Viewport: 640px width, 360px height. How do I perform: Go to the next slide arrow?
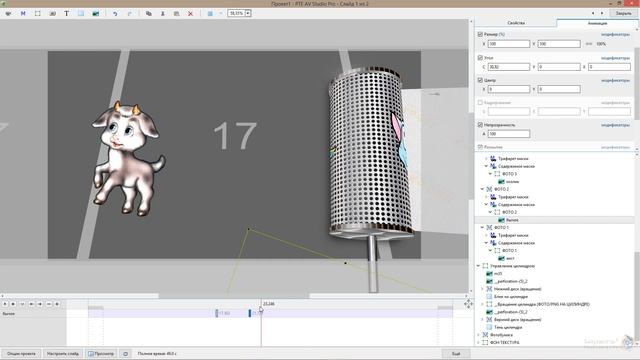click(602, 13)
